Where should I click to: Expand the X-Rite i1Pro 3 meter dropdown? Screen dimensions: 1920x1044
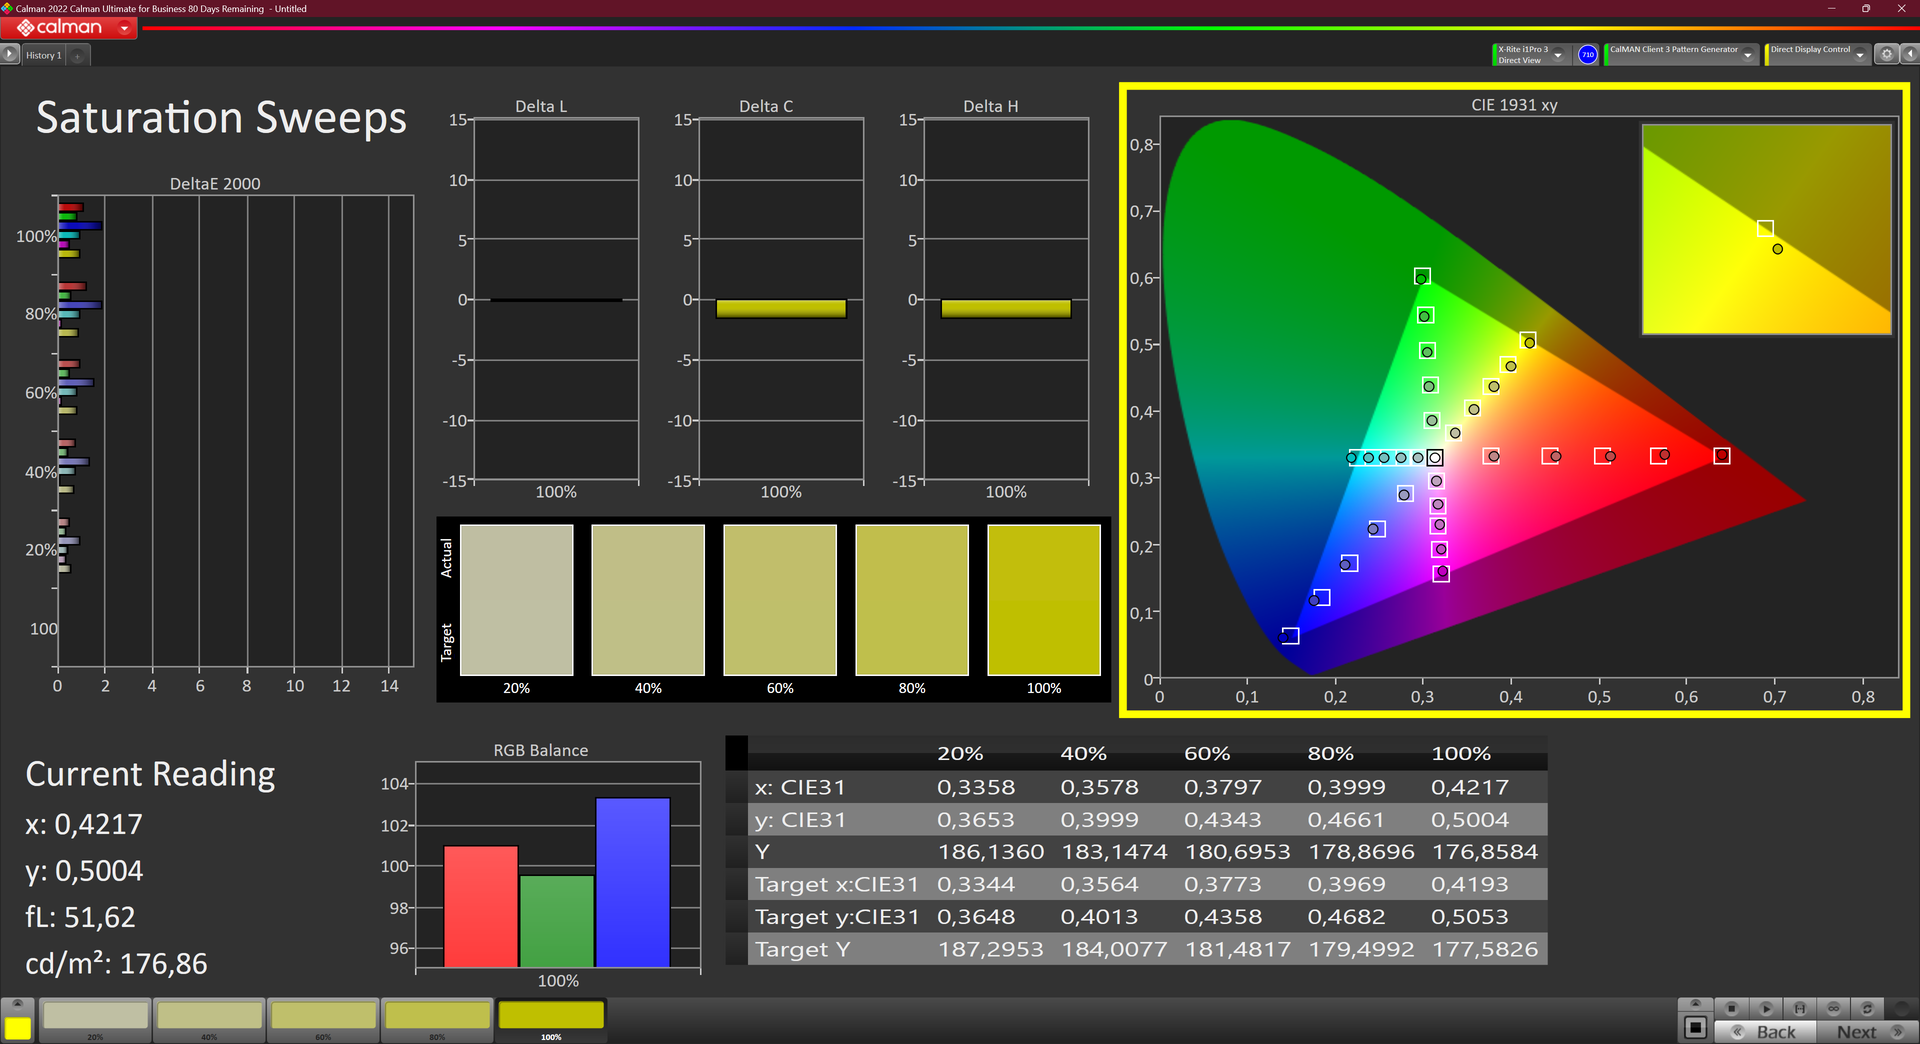point(1558,55)
